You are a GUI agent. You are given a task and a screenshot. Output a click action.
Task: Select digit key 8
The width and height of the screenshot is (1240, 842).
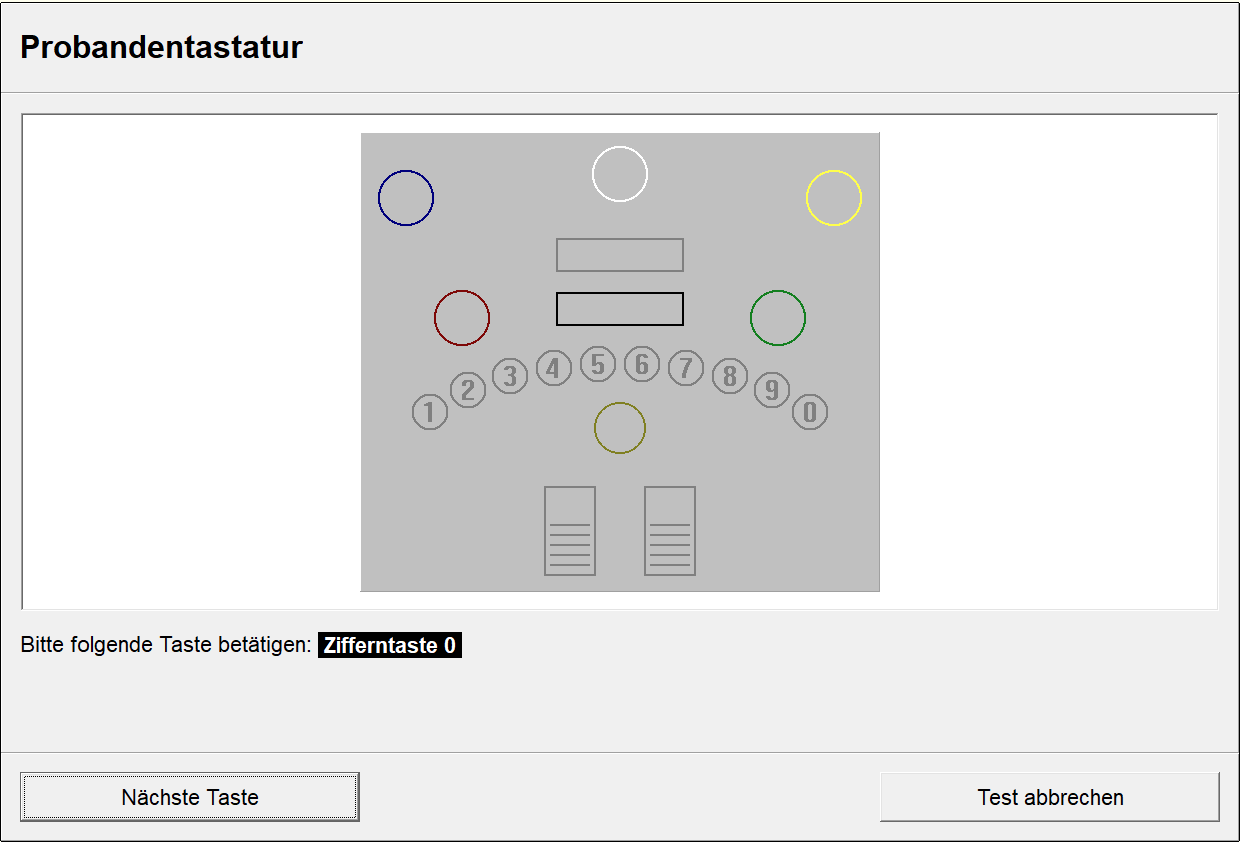[730, 376]
